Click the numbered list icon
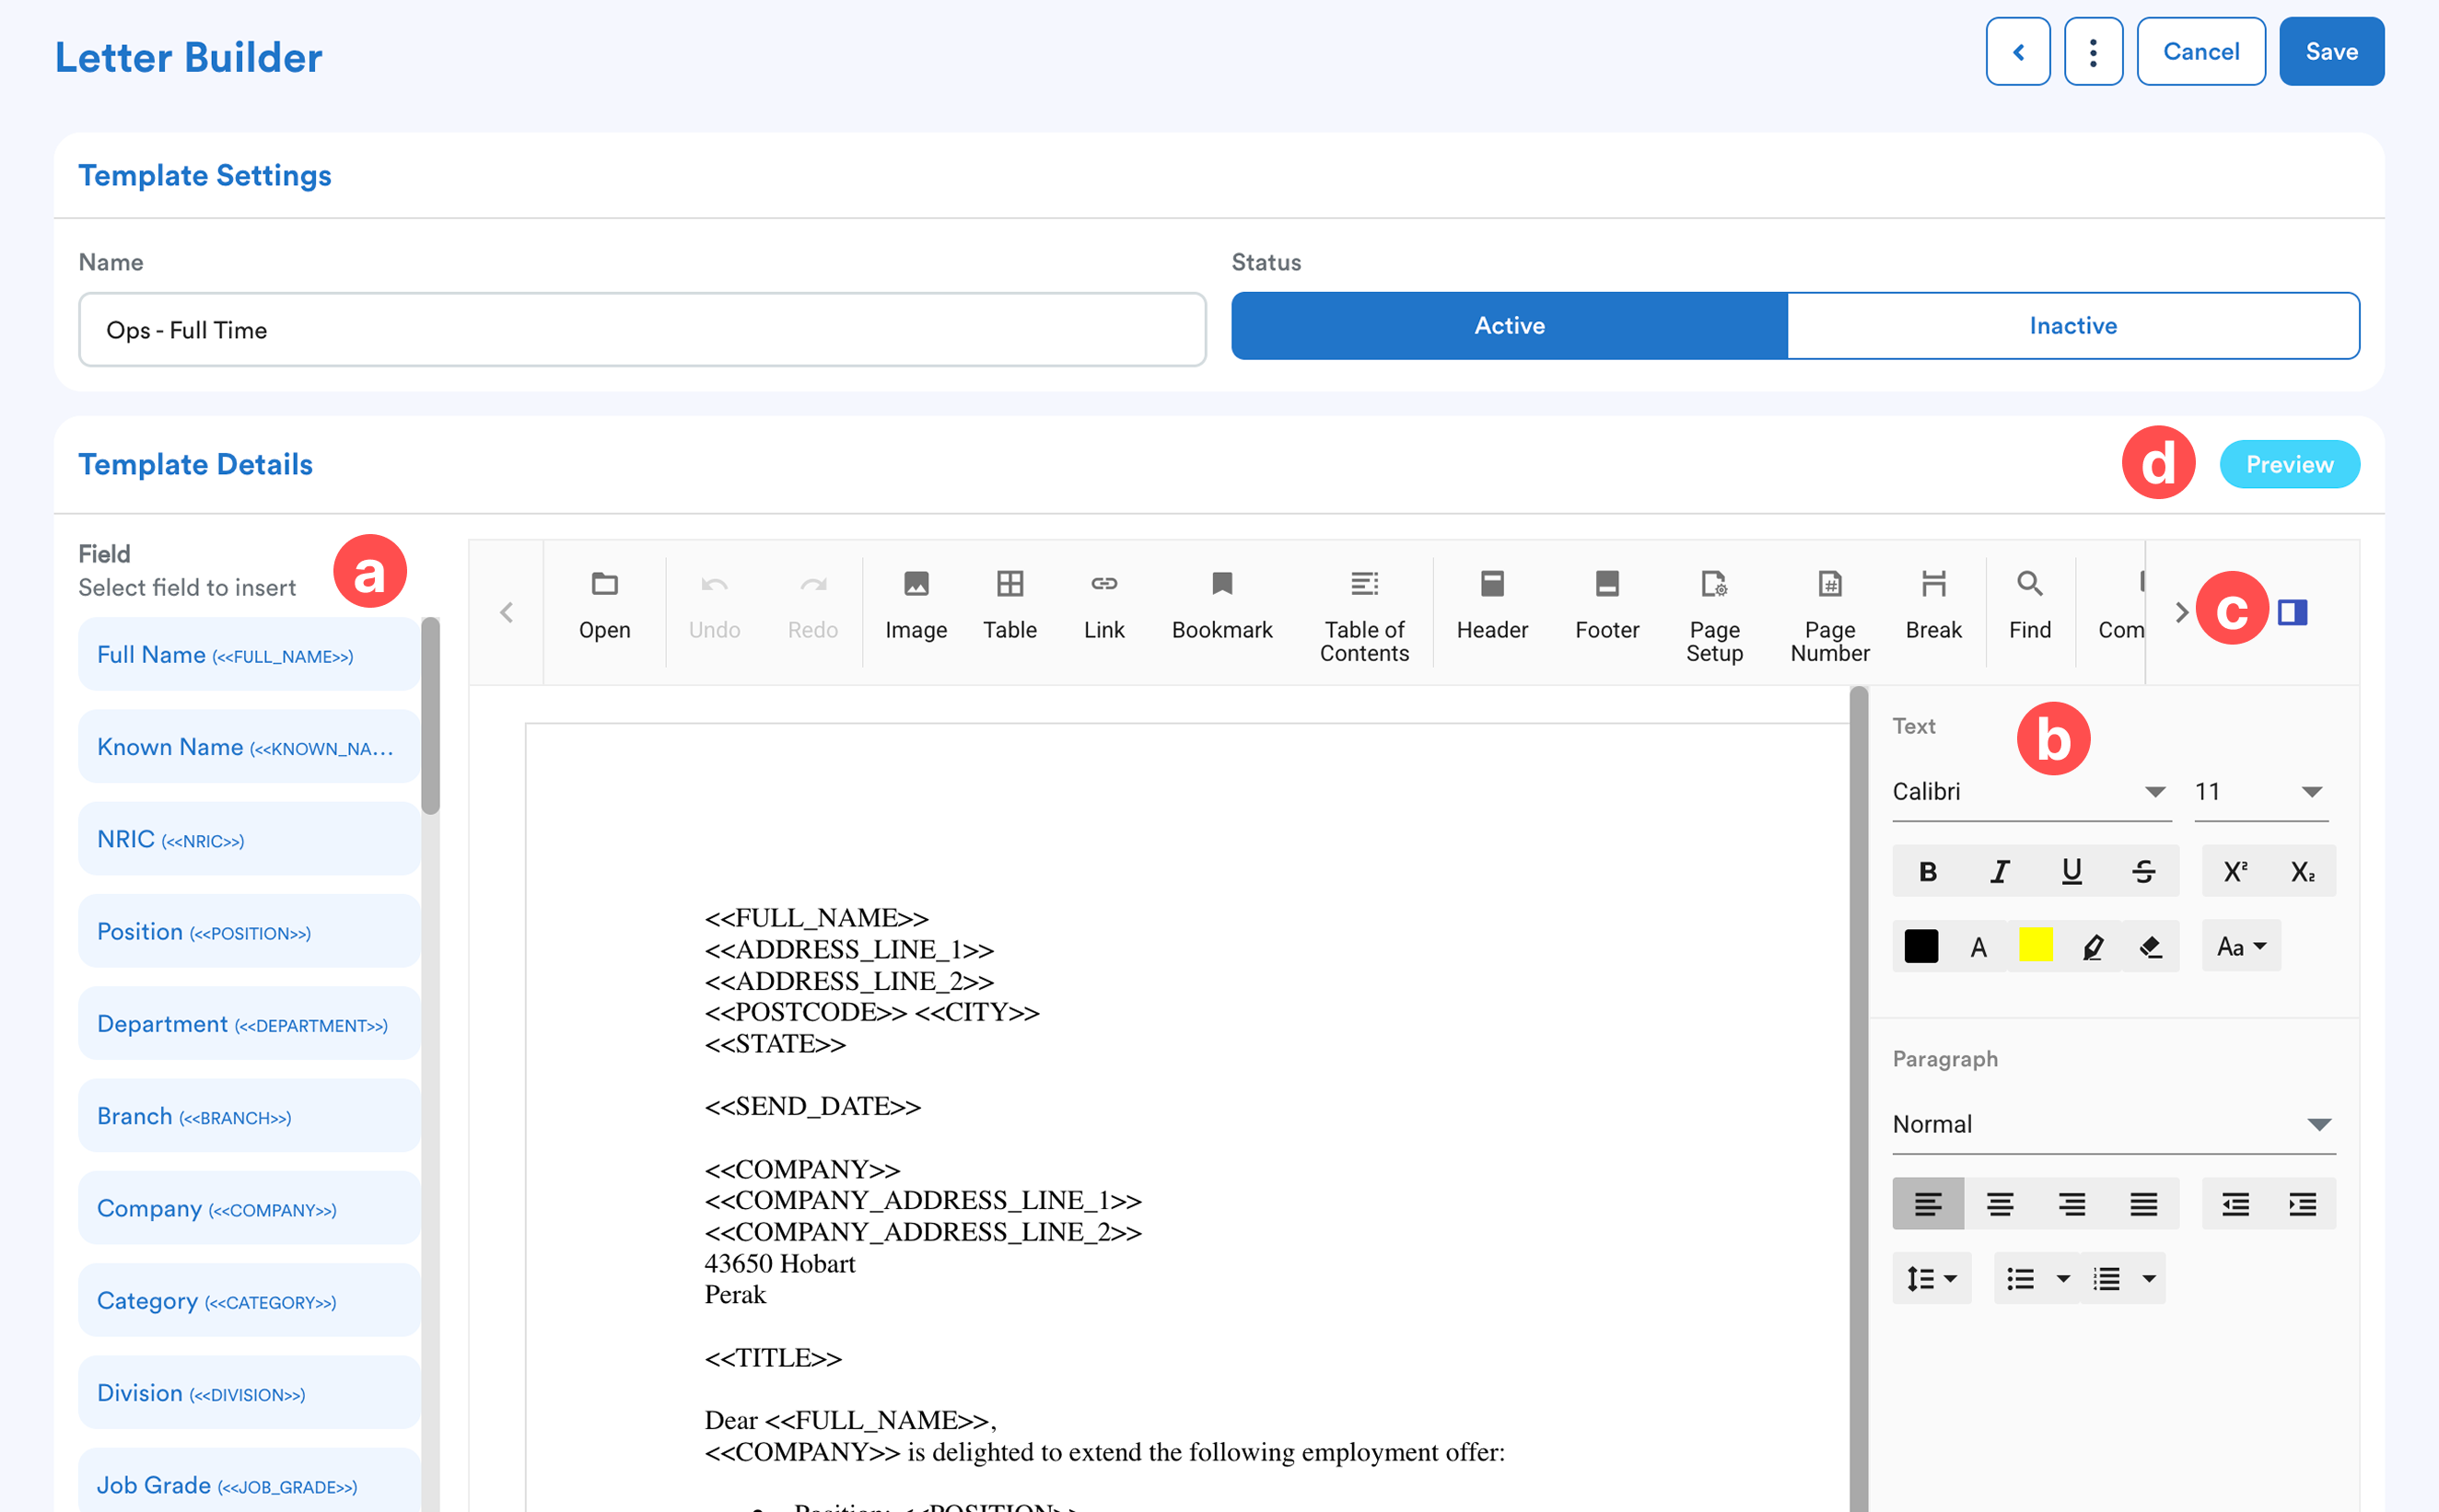 2106,1278
